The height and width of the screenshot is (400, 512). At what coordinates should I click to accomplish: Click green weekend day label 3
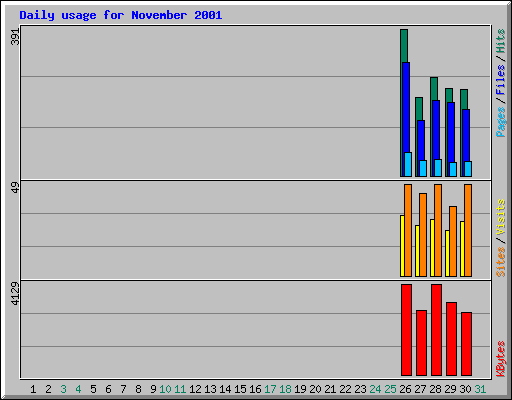pos(63,389)
